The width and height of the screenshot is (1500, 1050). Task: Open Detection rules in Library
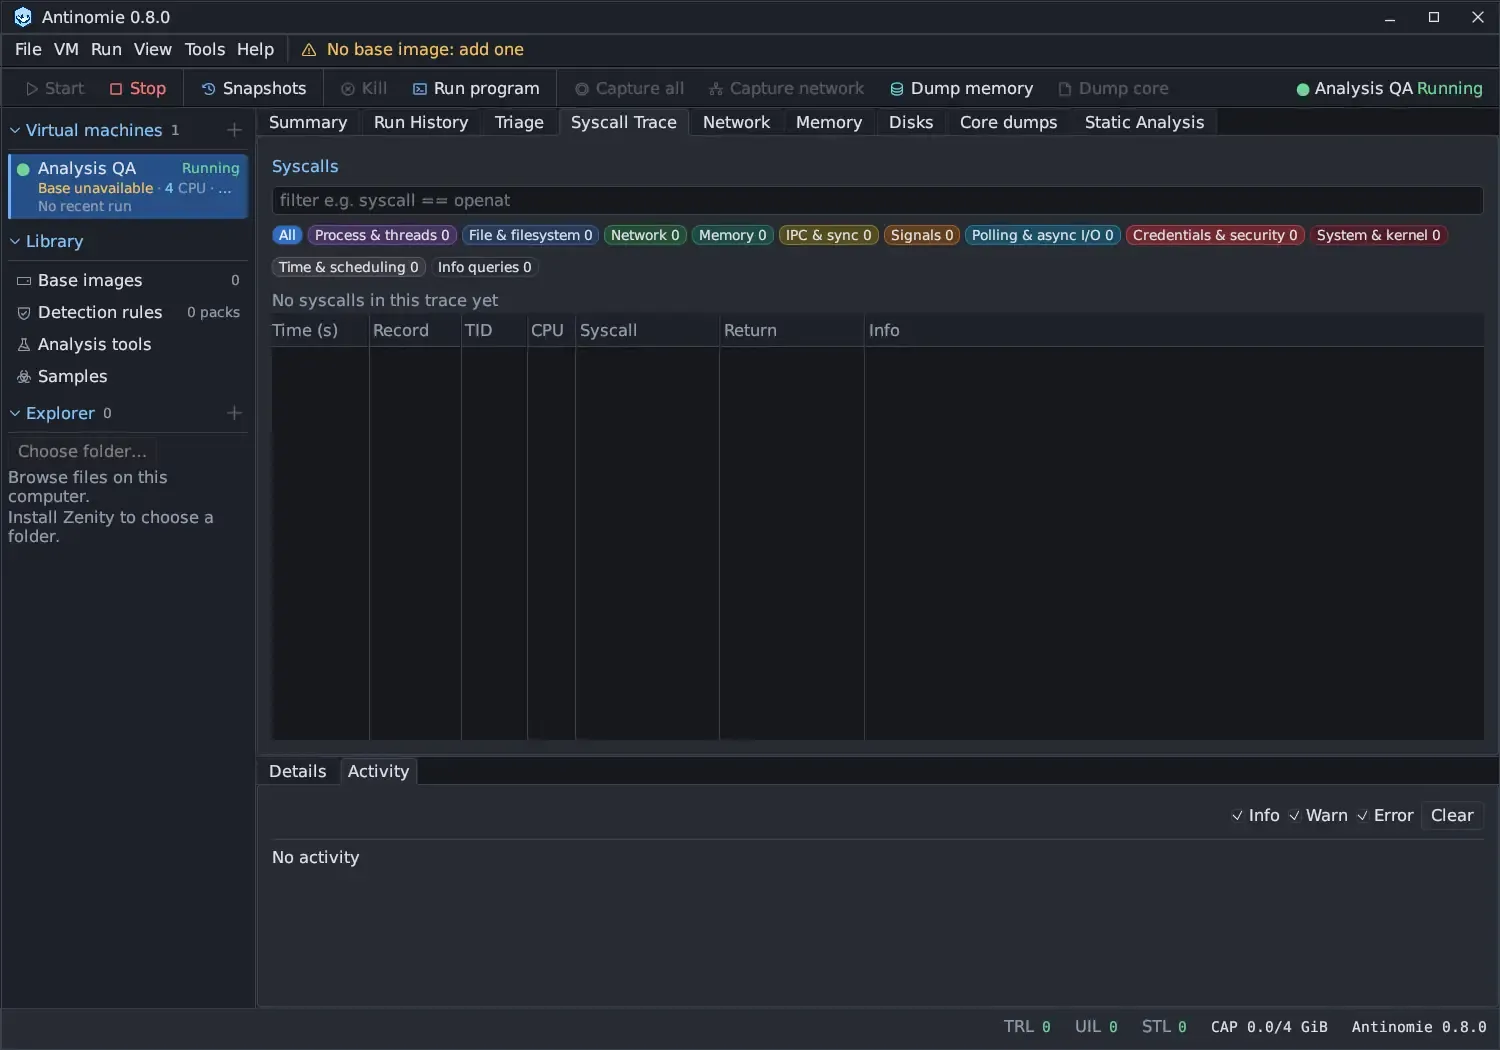[128, 312]
